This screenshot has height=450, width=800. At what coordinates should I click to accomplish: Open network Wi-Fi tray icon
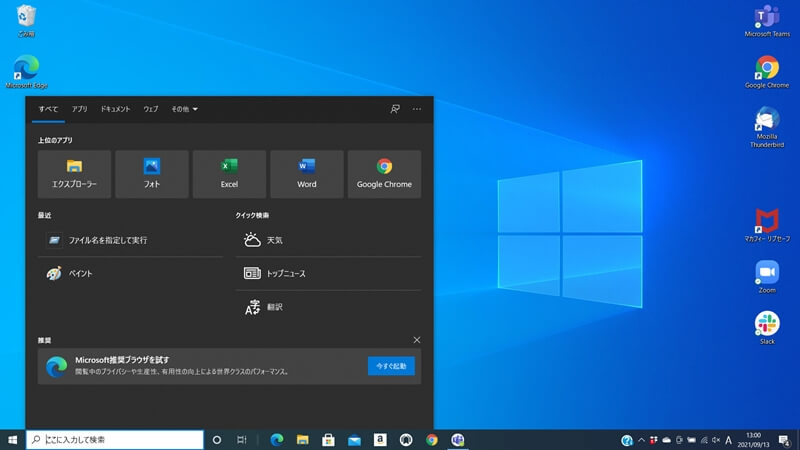point(704,440)
